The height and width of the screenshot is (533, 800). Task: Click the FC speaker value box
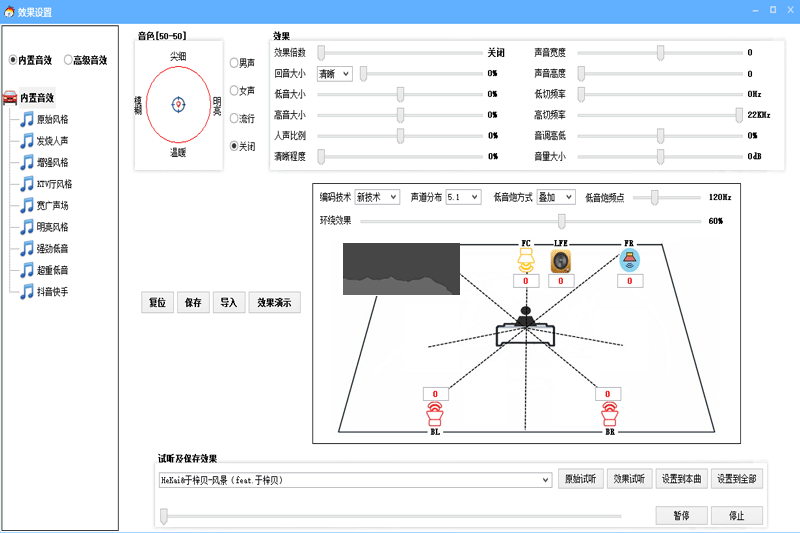(x=526, y=281)
